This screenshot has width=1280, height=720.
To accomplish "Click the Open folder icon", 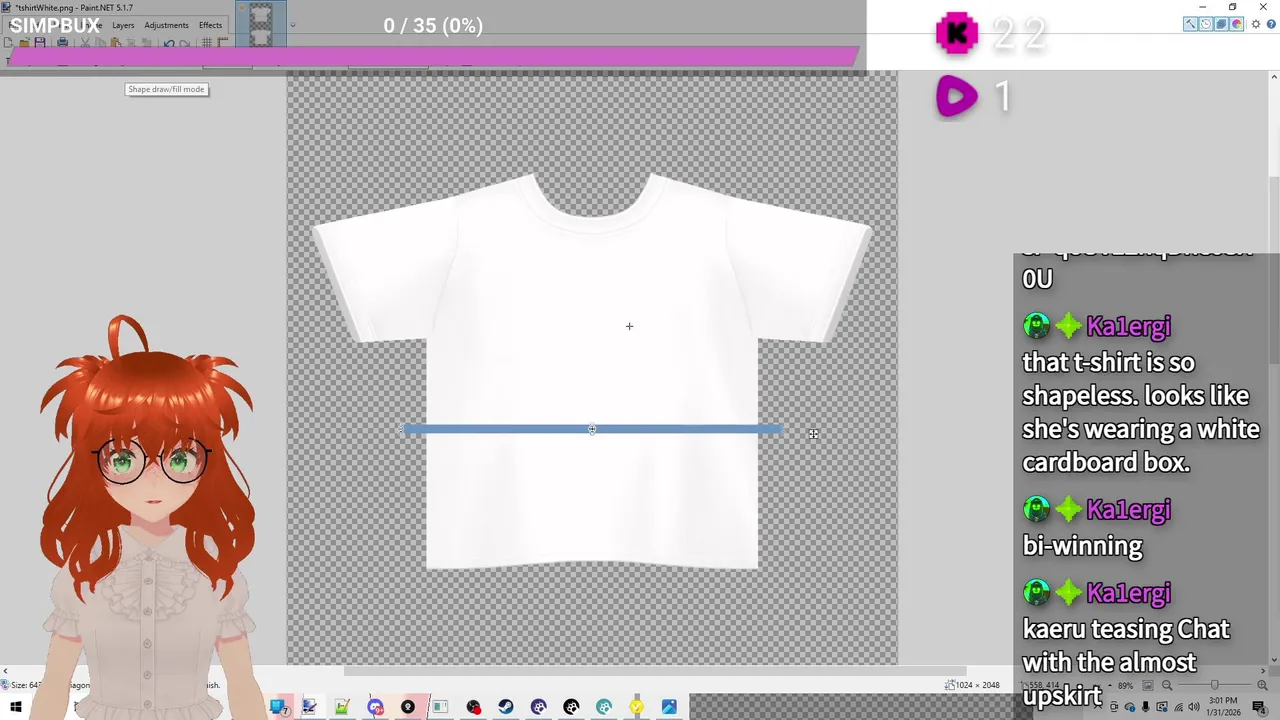I will click(x=24, y=42).
